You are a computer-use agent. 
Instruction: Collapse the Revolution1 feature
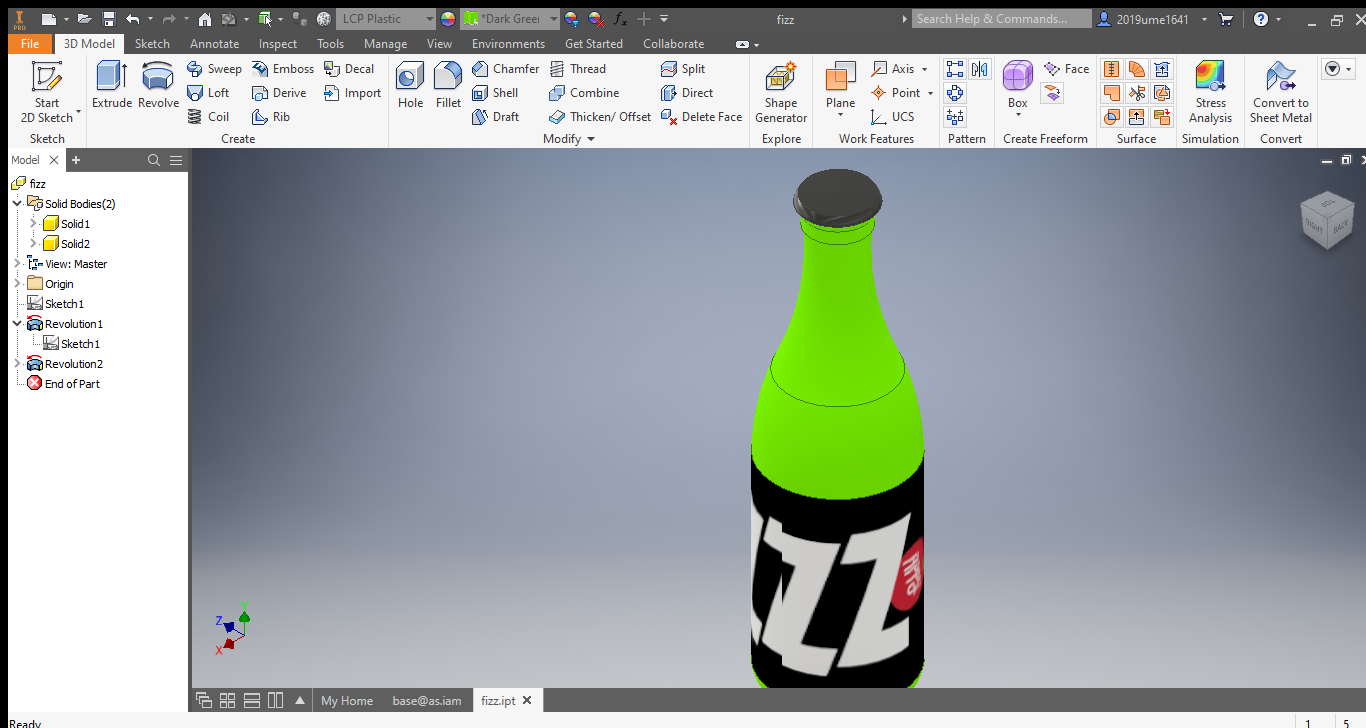click(x=17, y=323)
